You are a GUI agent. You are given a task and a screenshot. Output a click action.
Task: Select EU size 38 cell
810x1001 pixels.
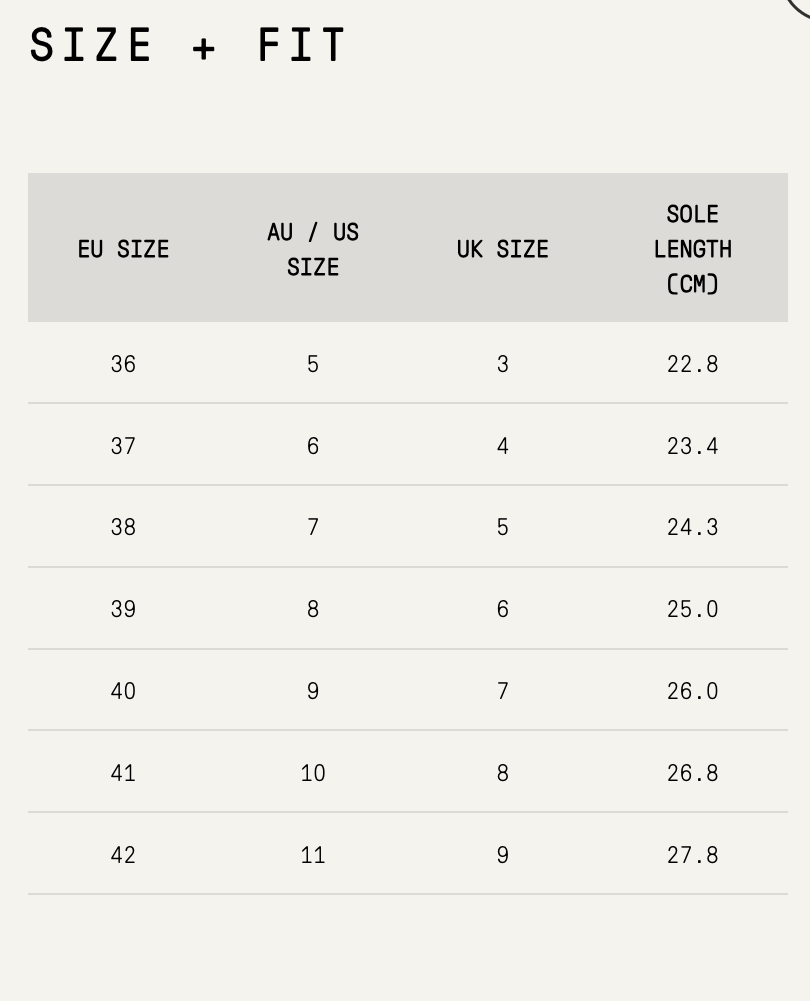coord(123,527)
